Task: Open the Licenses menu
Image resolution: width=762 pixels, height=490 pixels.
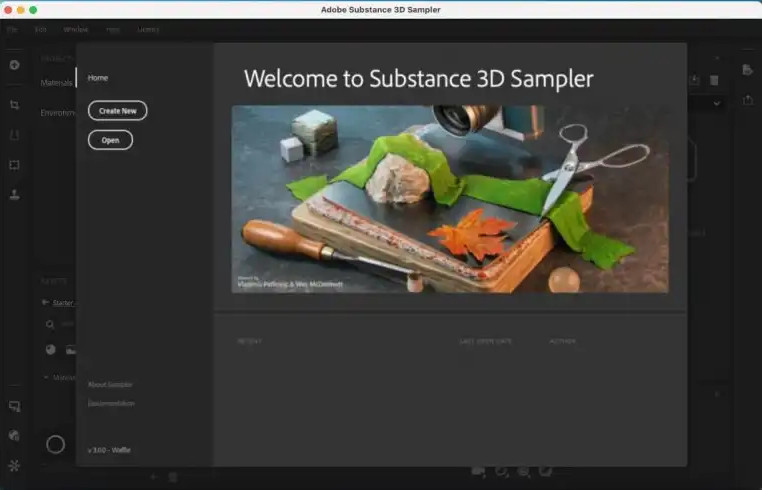Action: [148, 30]
